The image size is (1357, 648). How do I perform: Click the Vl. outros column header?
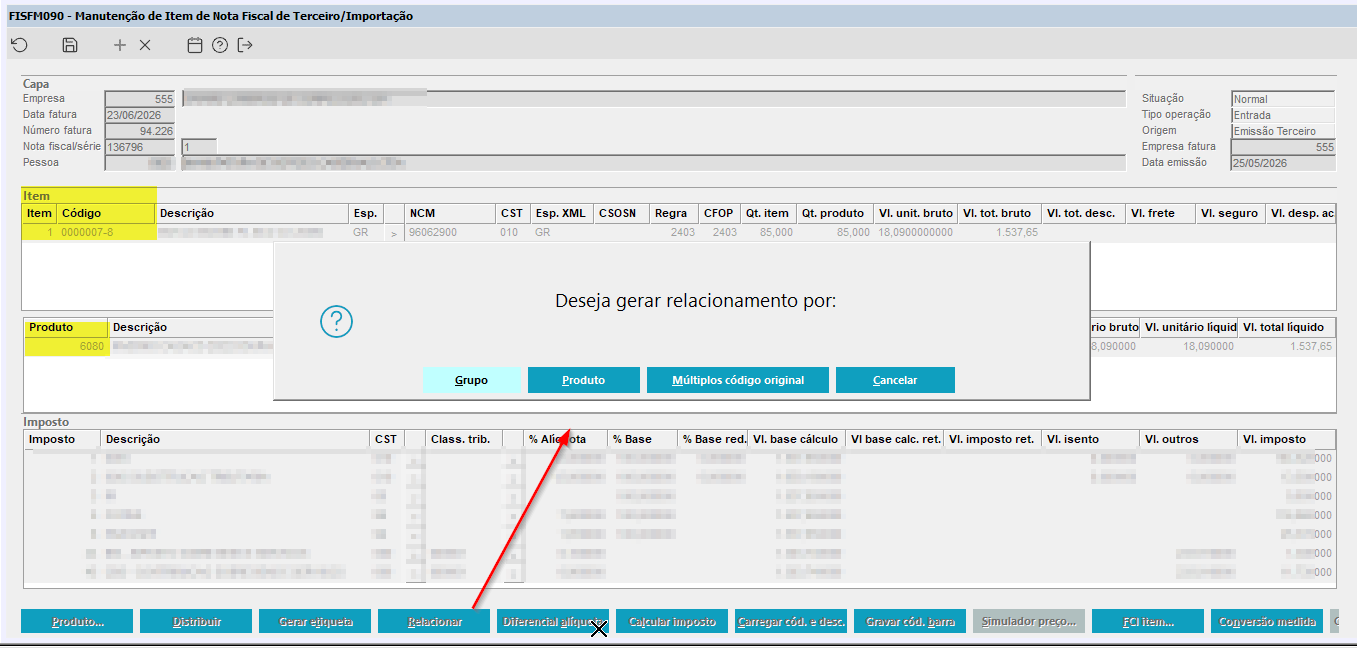coord(1187,439)
